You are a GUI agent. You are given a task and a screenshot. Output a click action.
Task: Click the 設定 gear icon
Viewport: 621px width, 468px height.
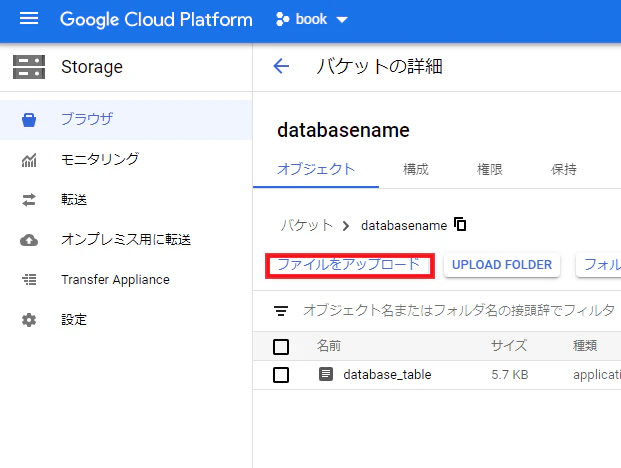[29, 320]
